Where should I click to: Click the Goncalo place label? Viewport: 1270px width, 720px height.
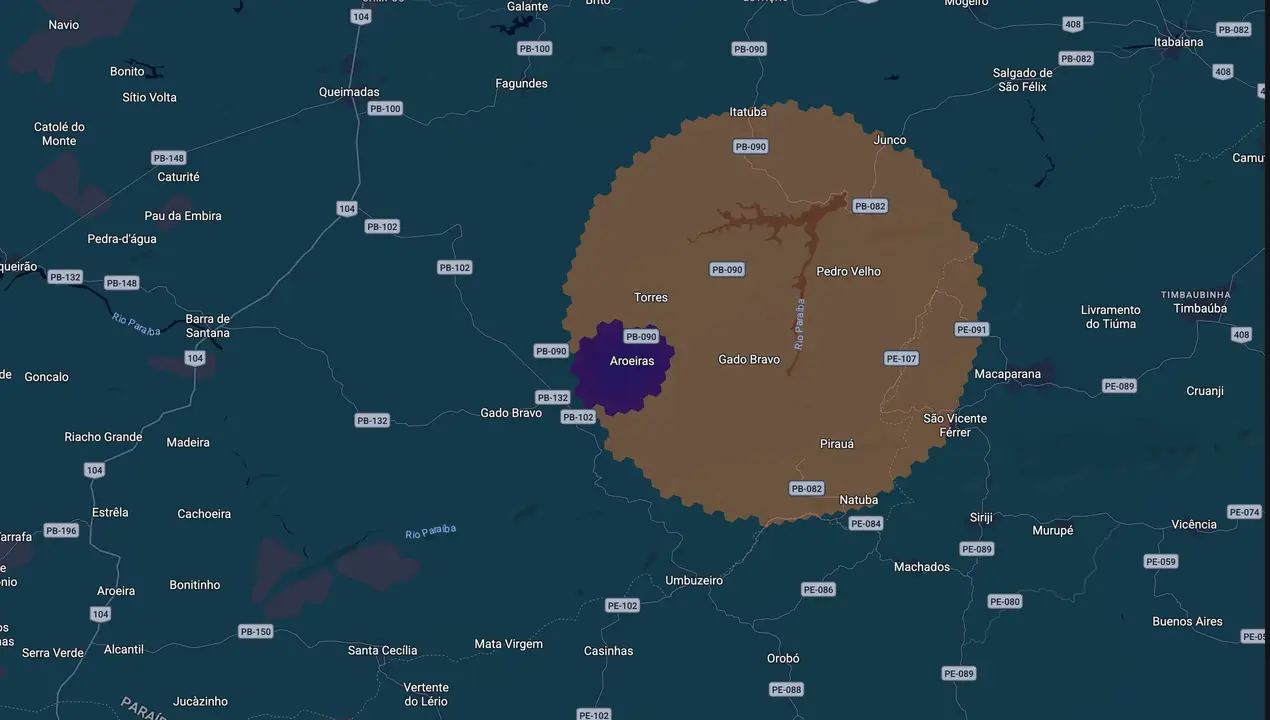pos(47,377)
